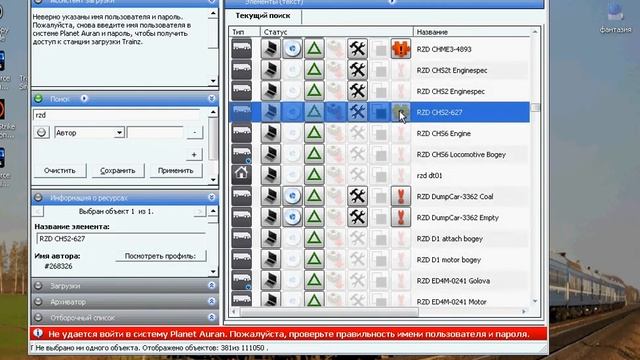The image size is (640, 360).
Task: Sort by the Название column header
Action: [x=473, y=32]
